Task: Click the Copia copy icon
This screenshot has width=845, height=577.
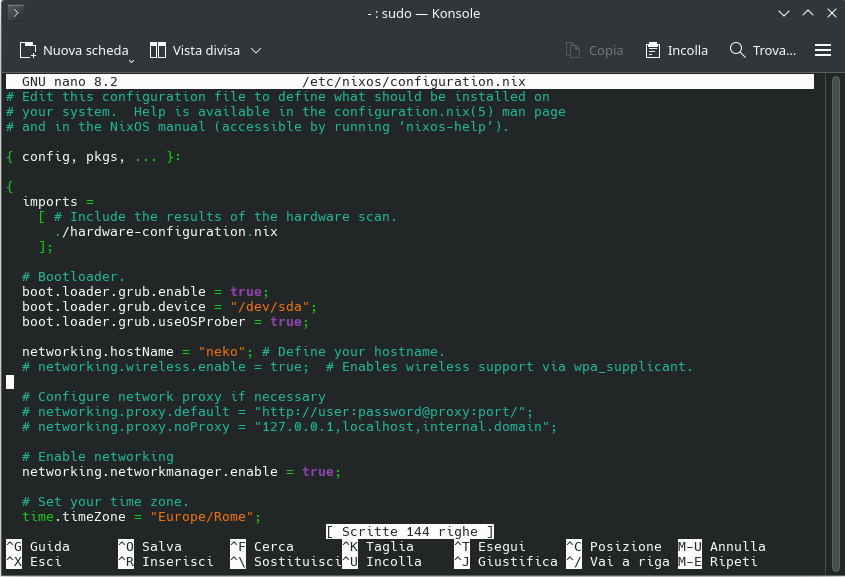Action: tap(573, 50)
